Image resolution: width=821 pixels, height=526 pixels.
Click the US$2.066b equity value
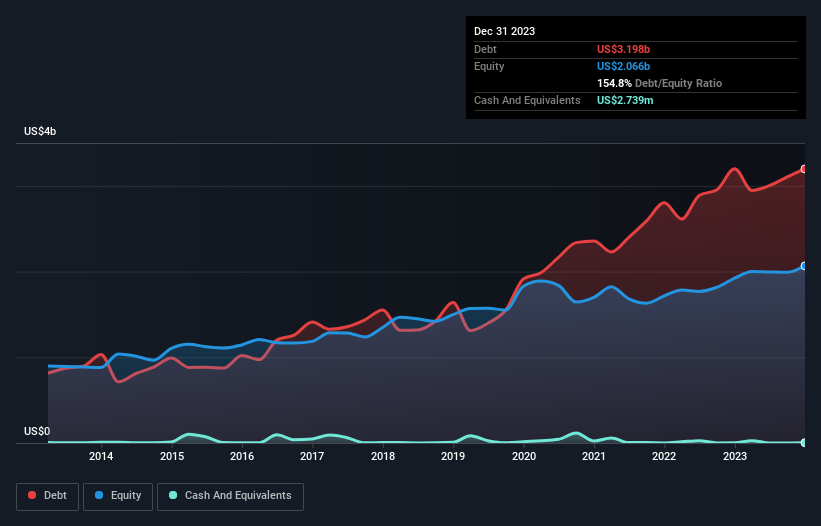[623, 66]
